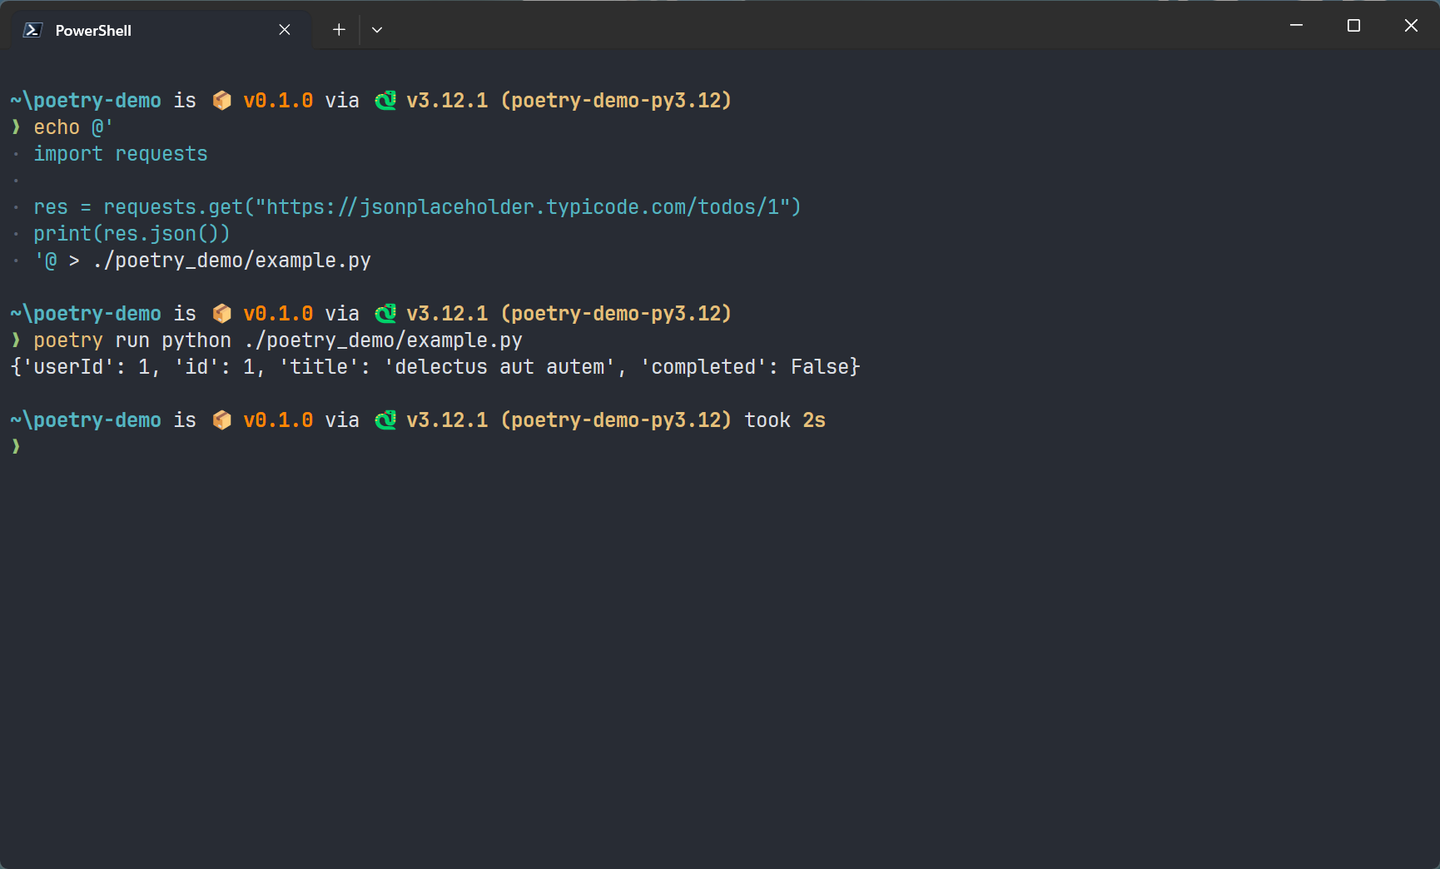This screenshot has height=869, width=1440.
Task: Click the jsonplaceholder URL in the requests.get line
Action: [522, 207]
